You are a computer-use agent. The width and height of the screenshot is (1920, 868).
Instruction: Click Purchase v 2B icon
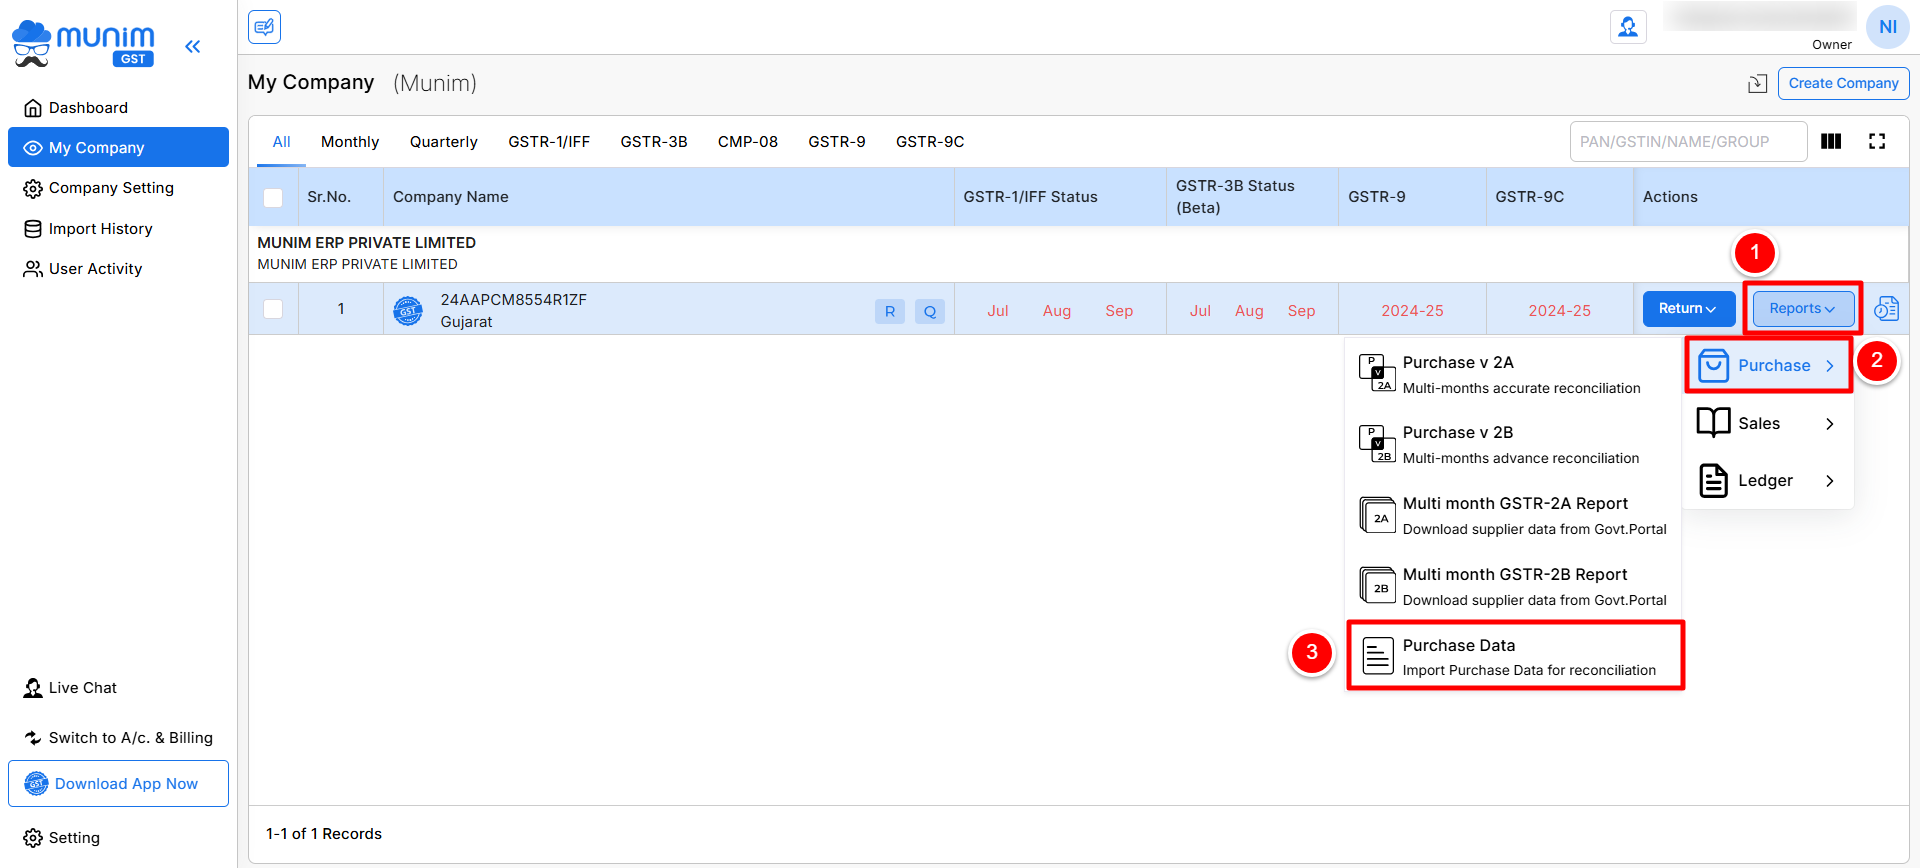[x=1377, y=443]
